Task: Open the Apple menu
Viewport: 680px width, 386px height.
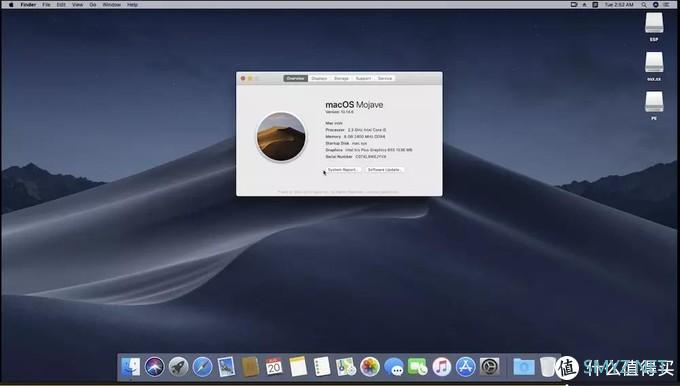Action: pos(10,5)
